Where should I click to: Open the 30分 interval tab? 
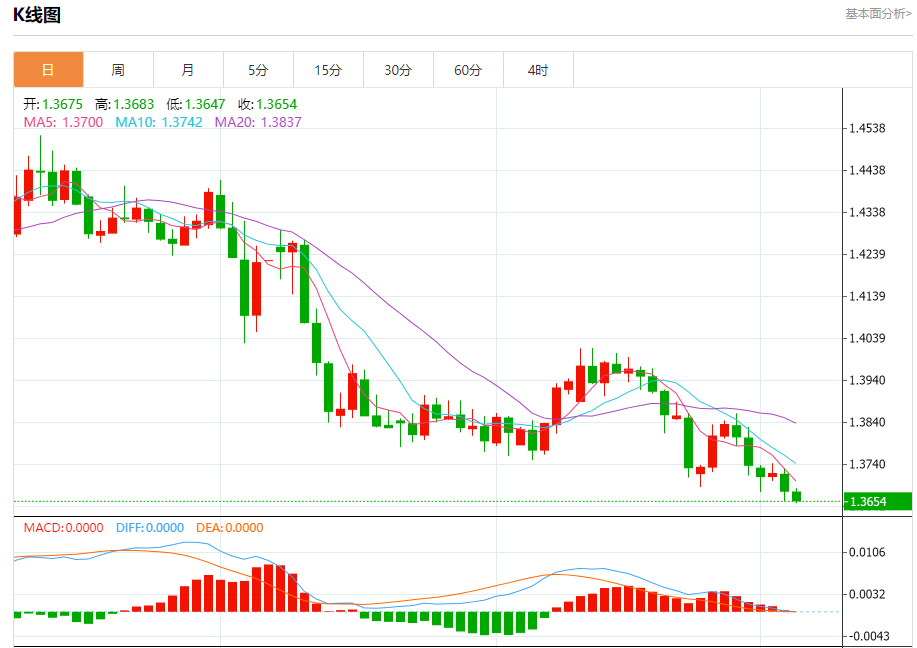(398, 70)
